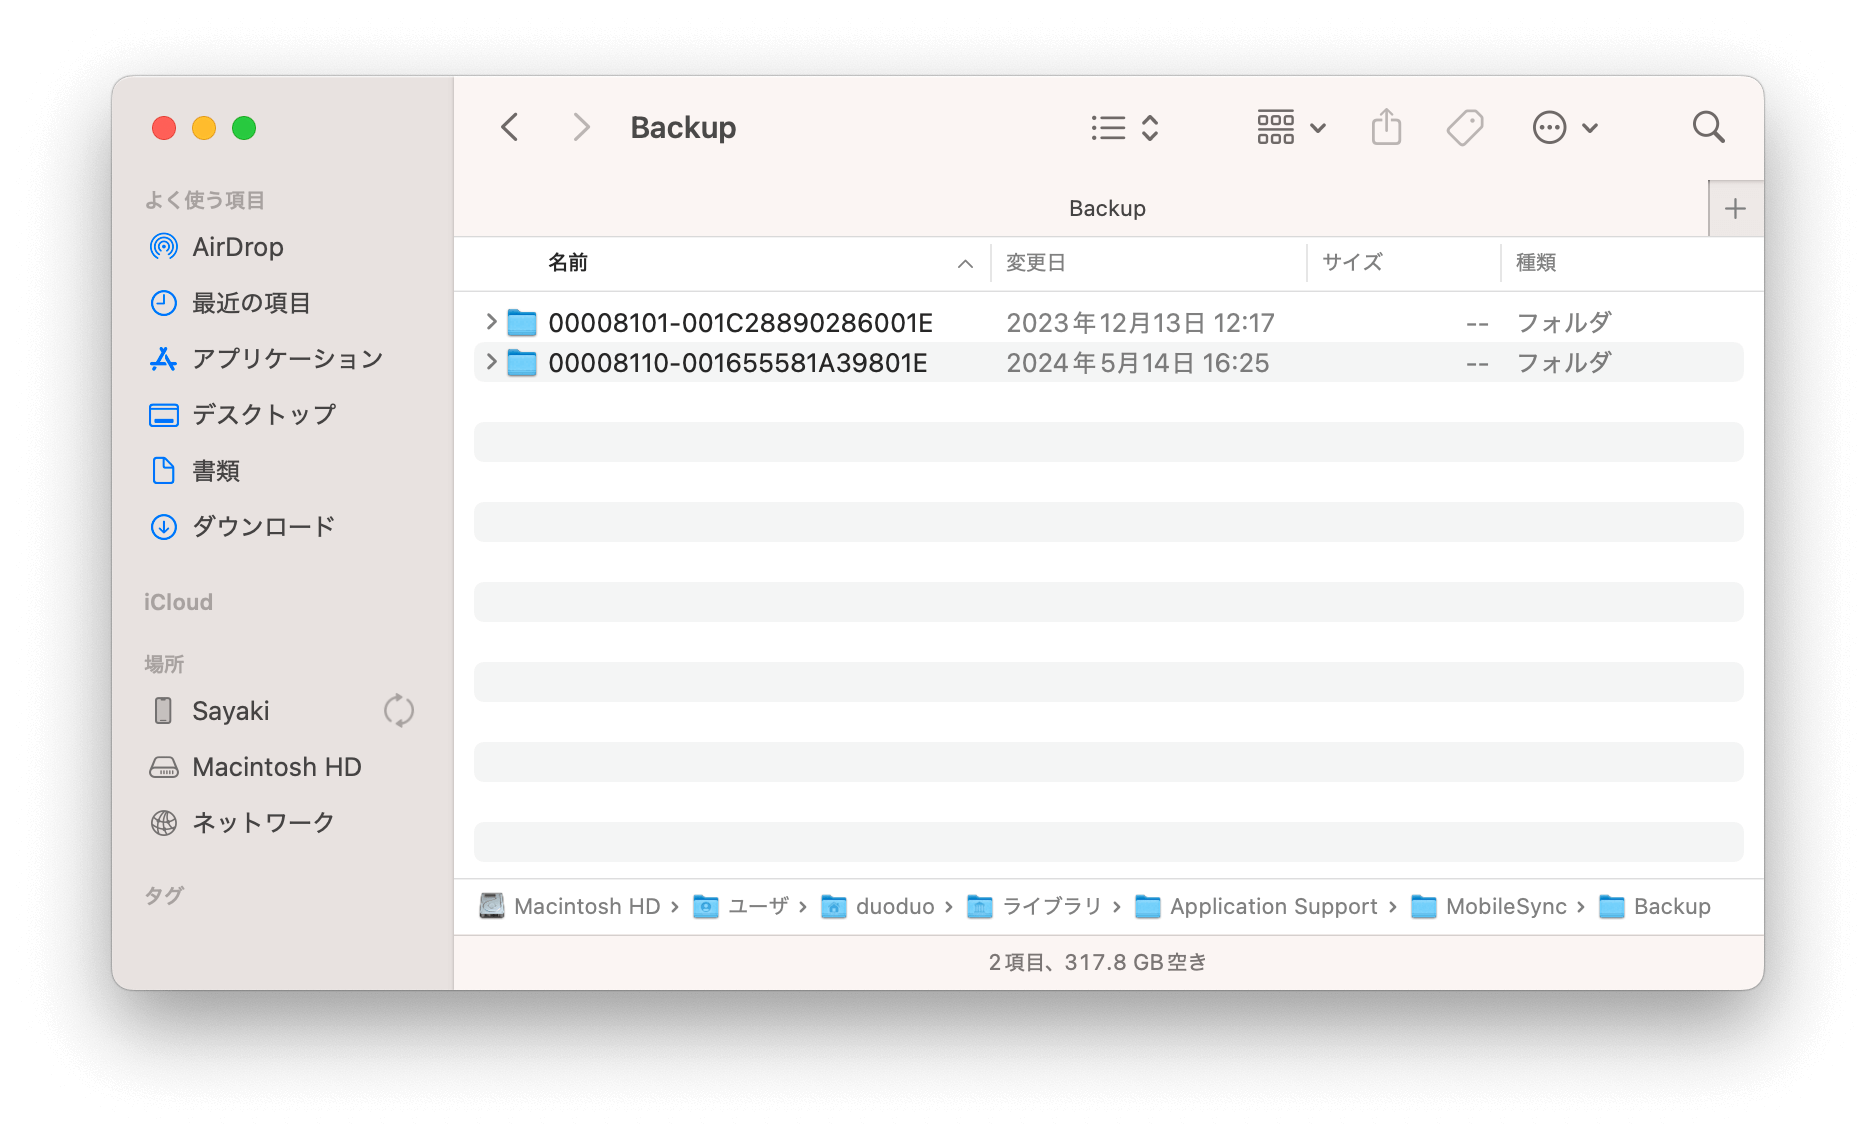Select the Sayaki device in sidebar
The image size is (1876, 1138).
[x=230, y=711]
